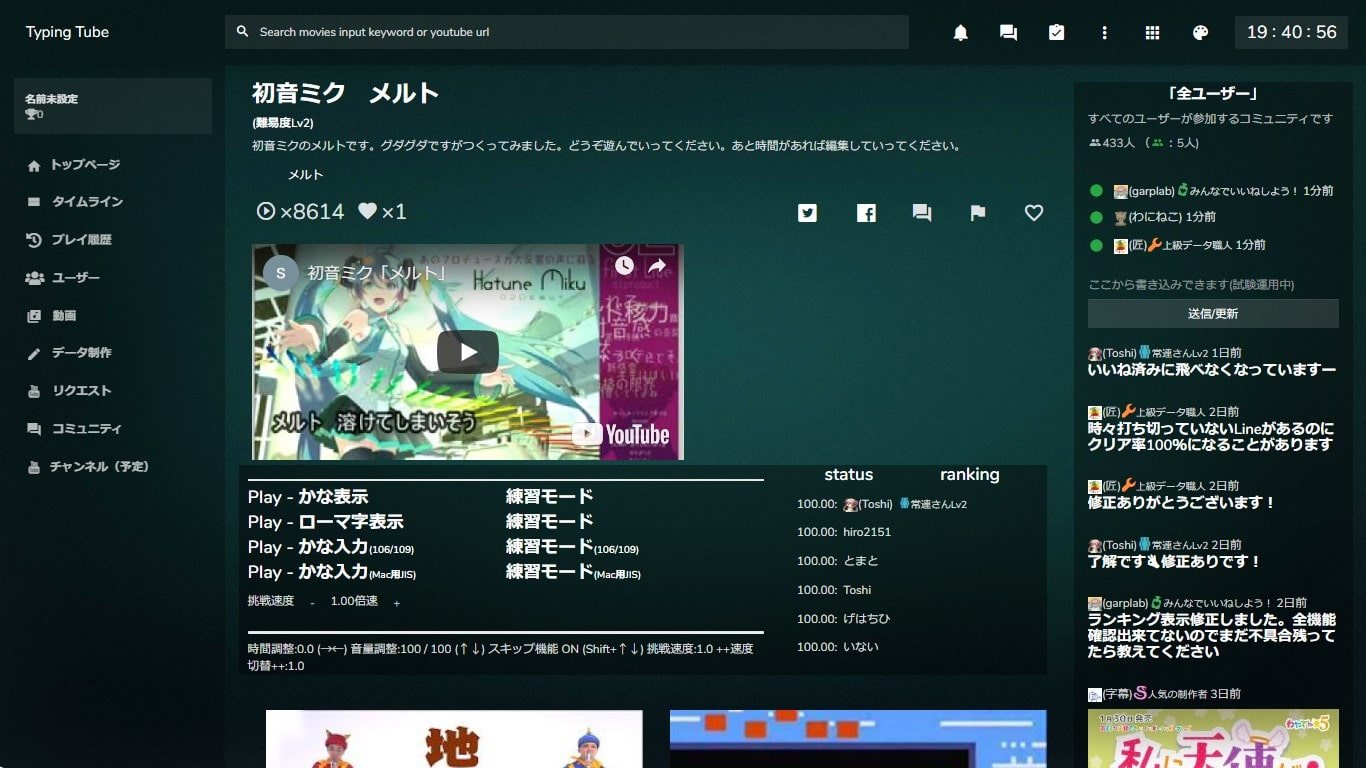Click the Watch Later clock on the video

pyautogui.click(x=624, y=266)
